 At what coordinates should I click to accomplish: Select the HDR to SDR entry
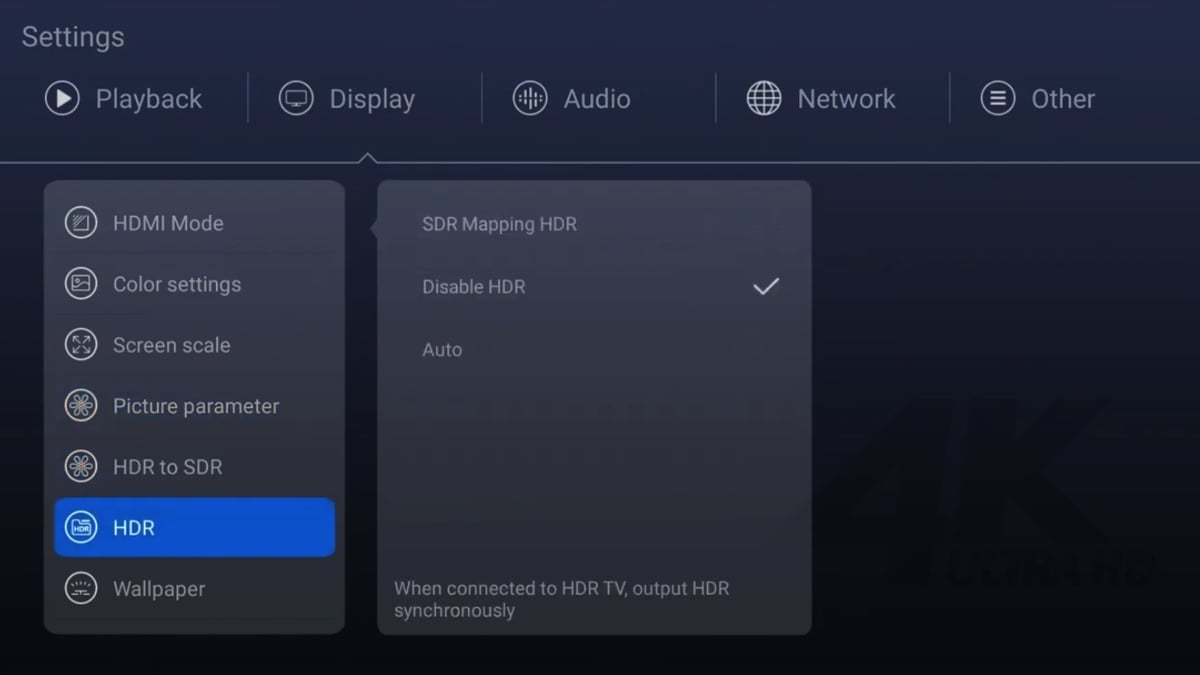194,467
